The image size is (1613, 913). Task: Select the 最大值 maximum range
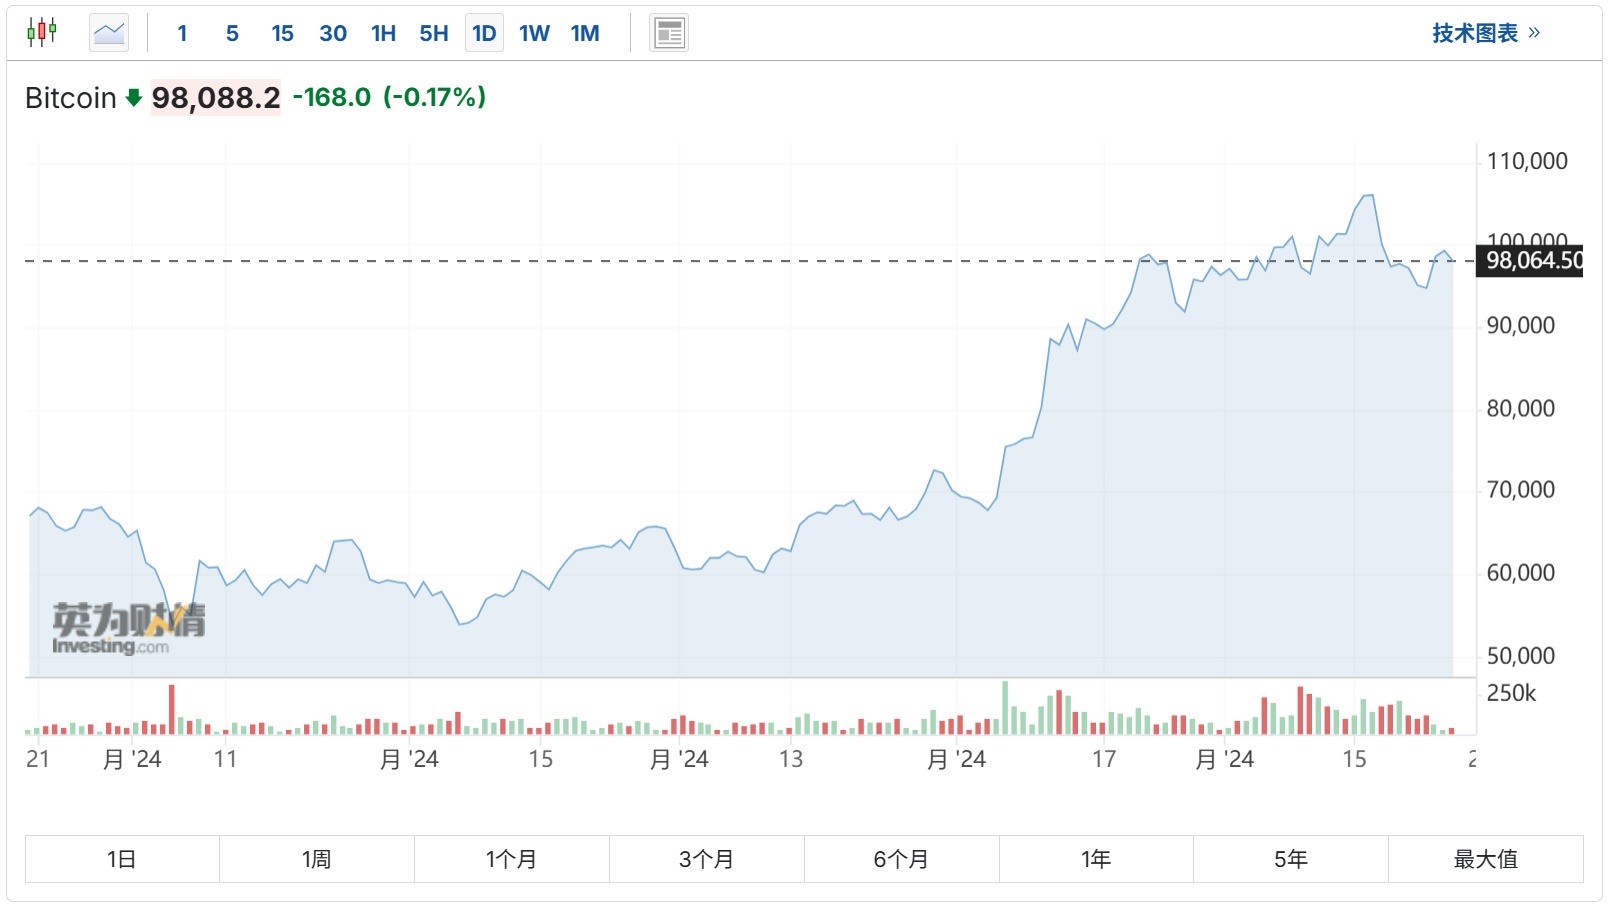(x=1485, y=859)
